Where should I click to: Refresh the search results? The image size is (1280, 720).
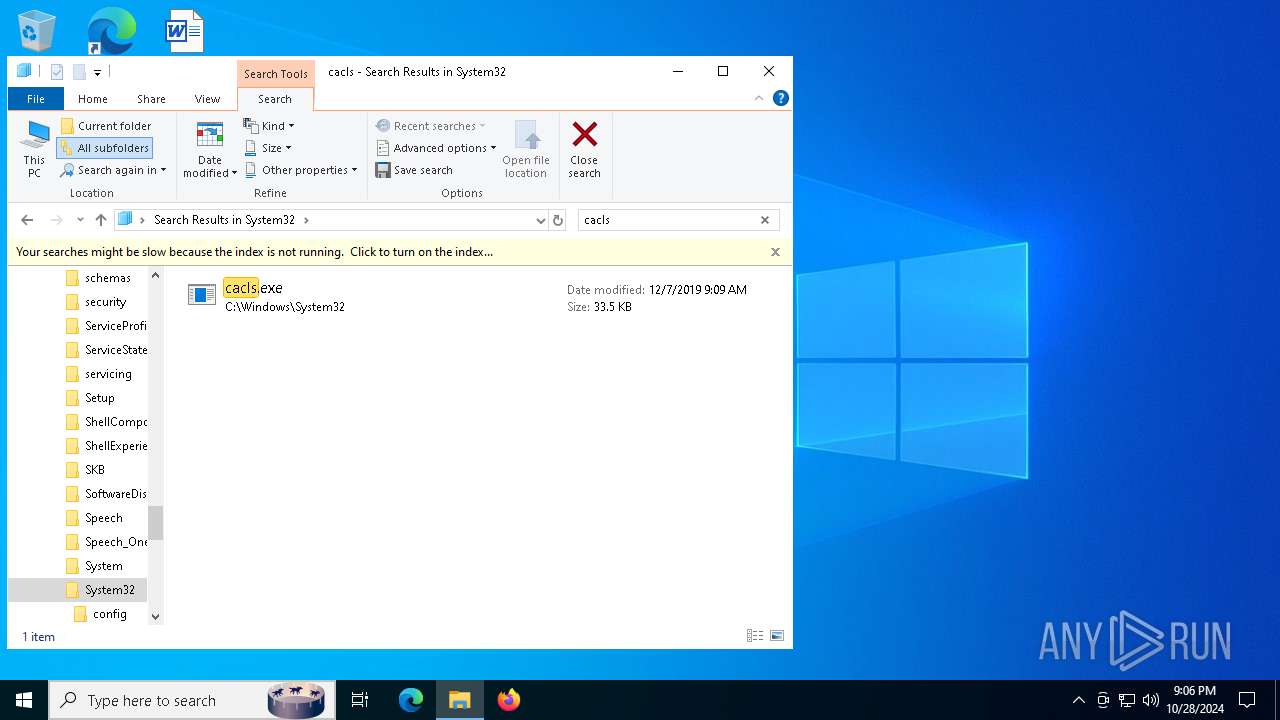point(558,220)
